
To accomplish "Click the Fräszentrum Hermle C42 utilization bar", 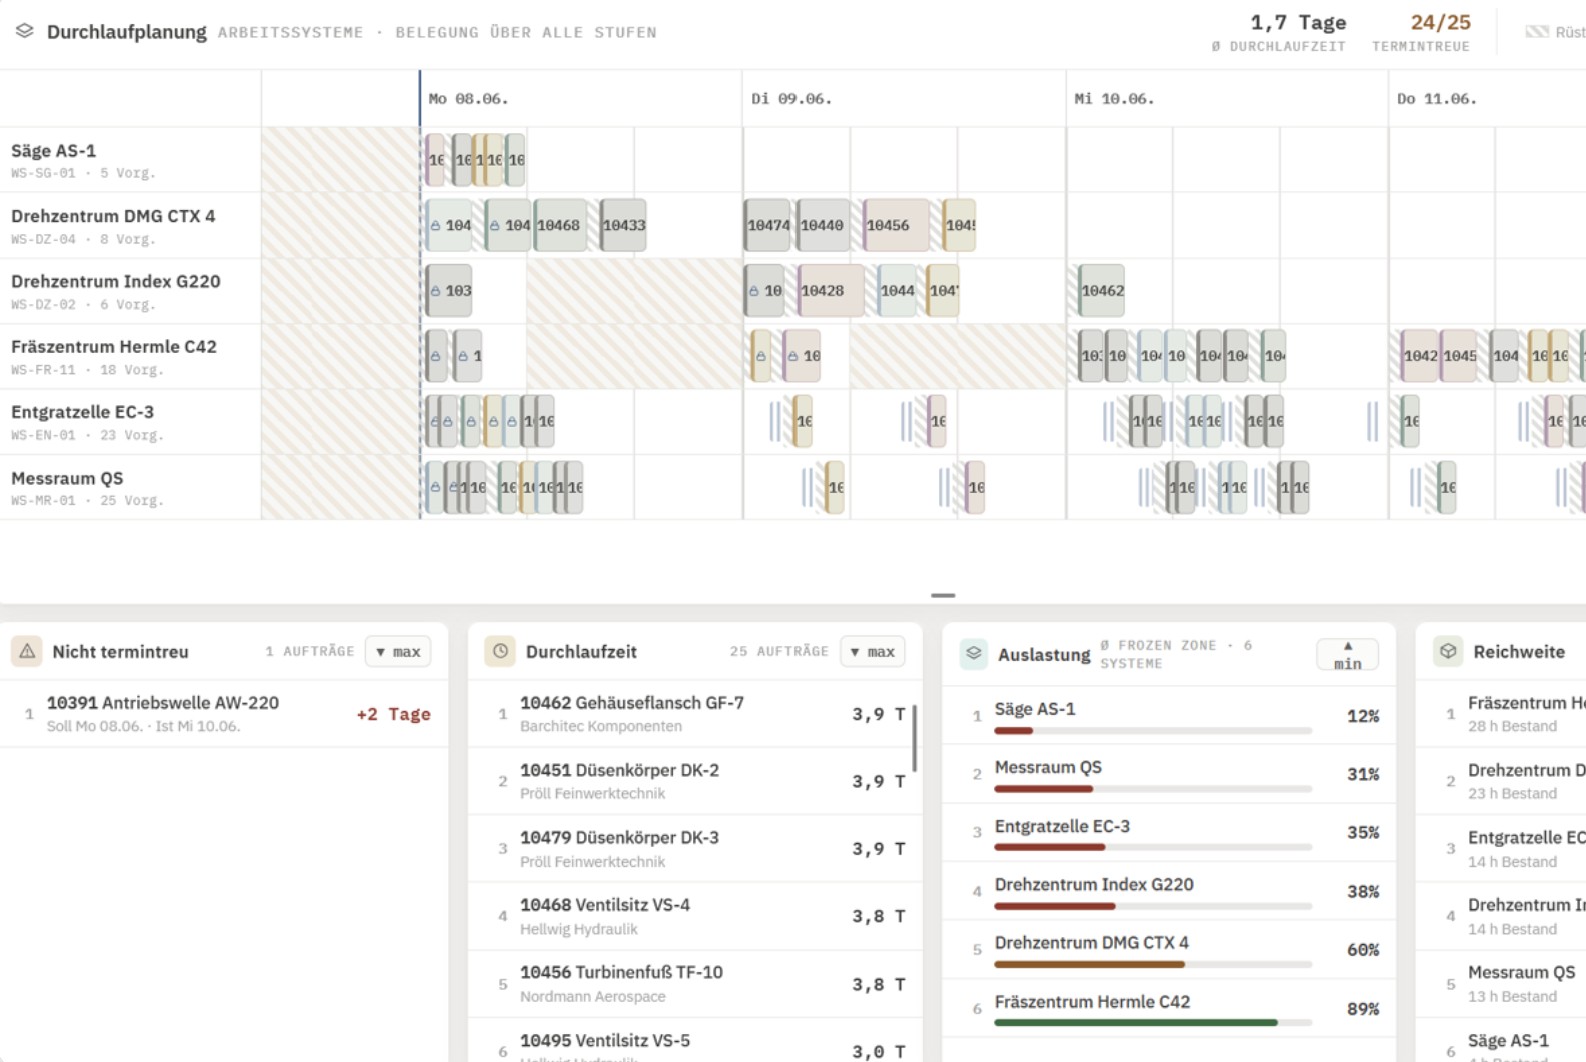I will 1152,1022.
